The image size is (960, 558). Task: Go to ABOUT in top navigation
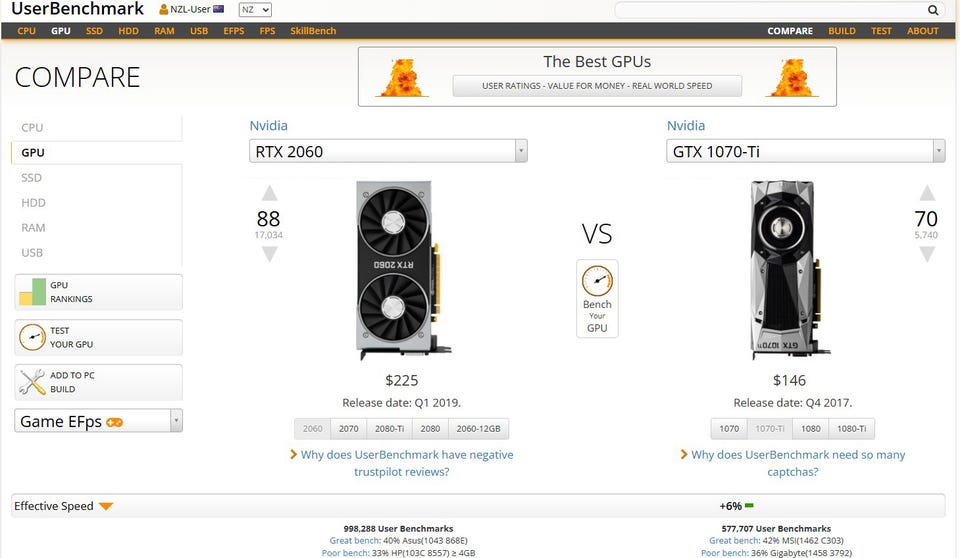tap(923, 31)
